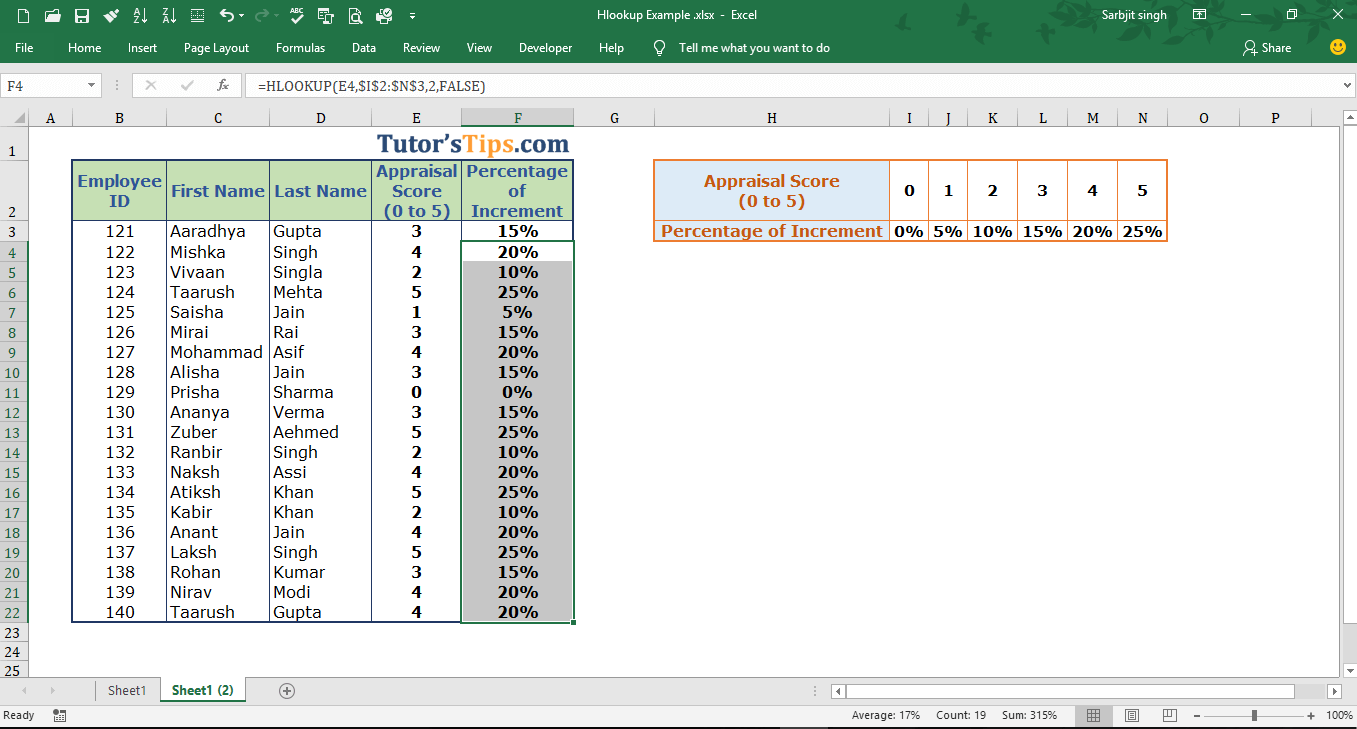Image resolution: width=1357 pixels, height=729 pixels.
Task: Create a new workbook from Quick Access
Action: pos(23,16)
